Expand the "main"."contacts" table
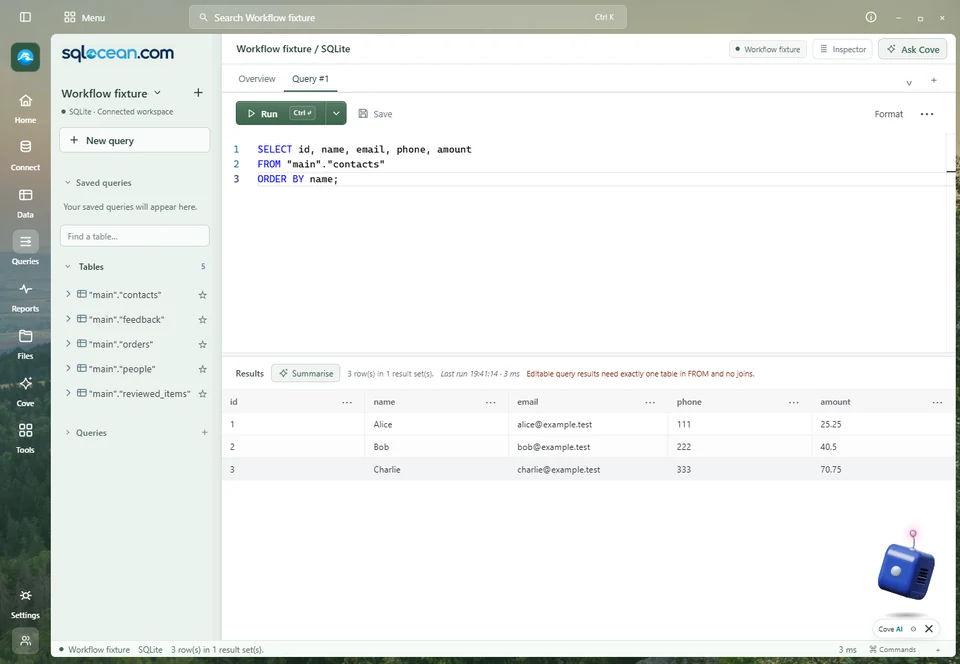The image size is (960, 664). (x=68, y=294)
